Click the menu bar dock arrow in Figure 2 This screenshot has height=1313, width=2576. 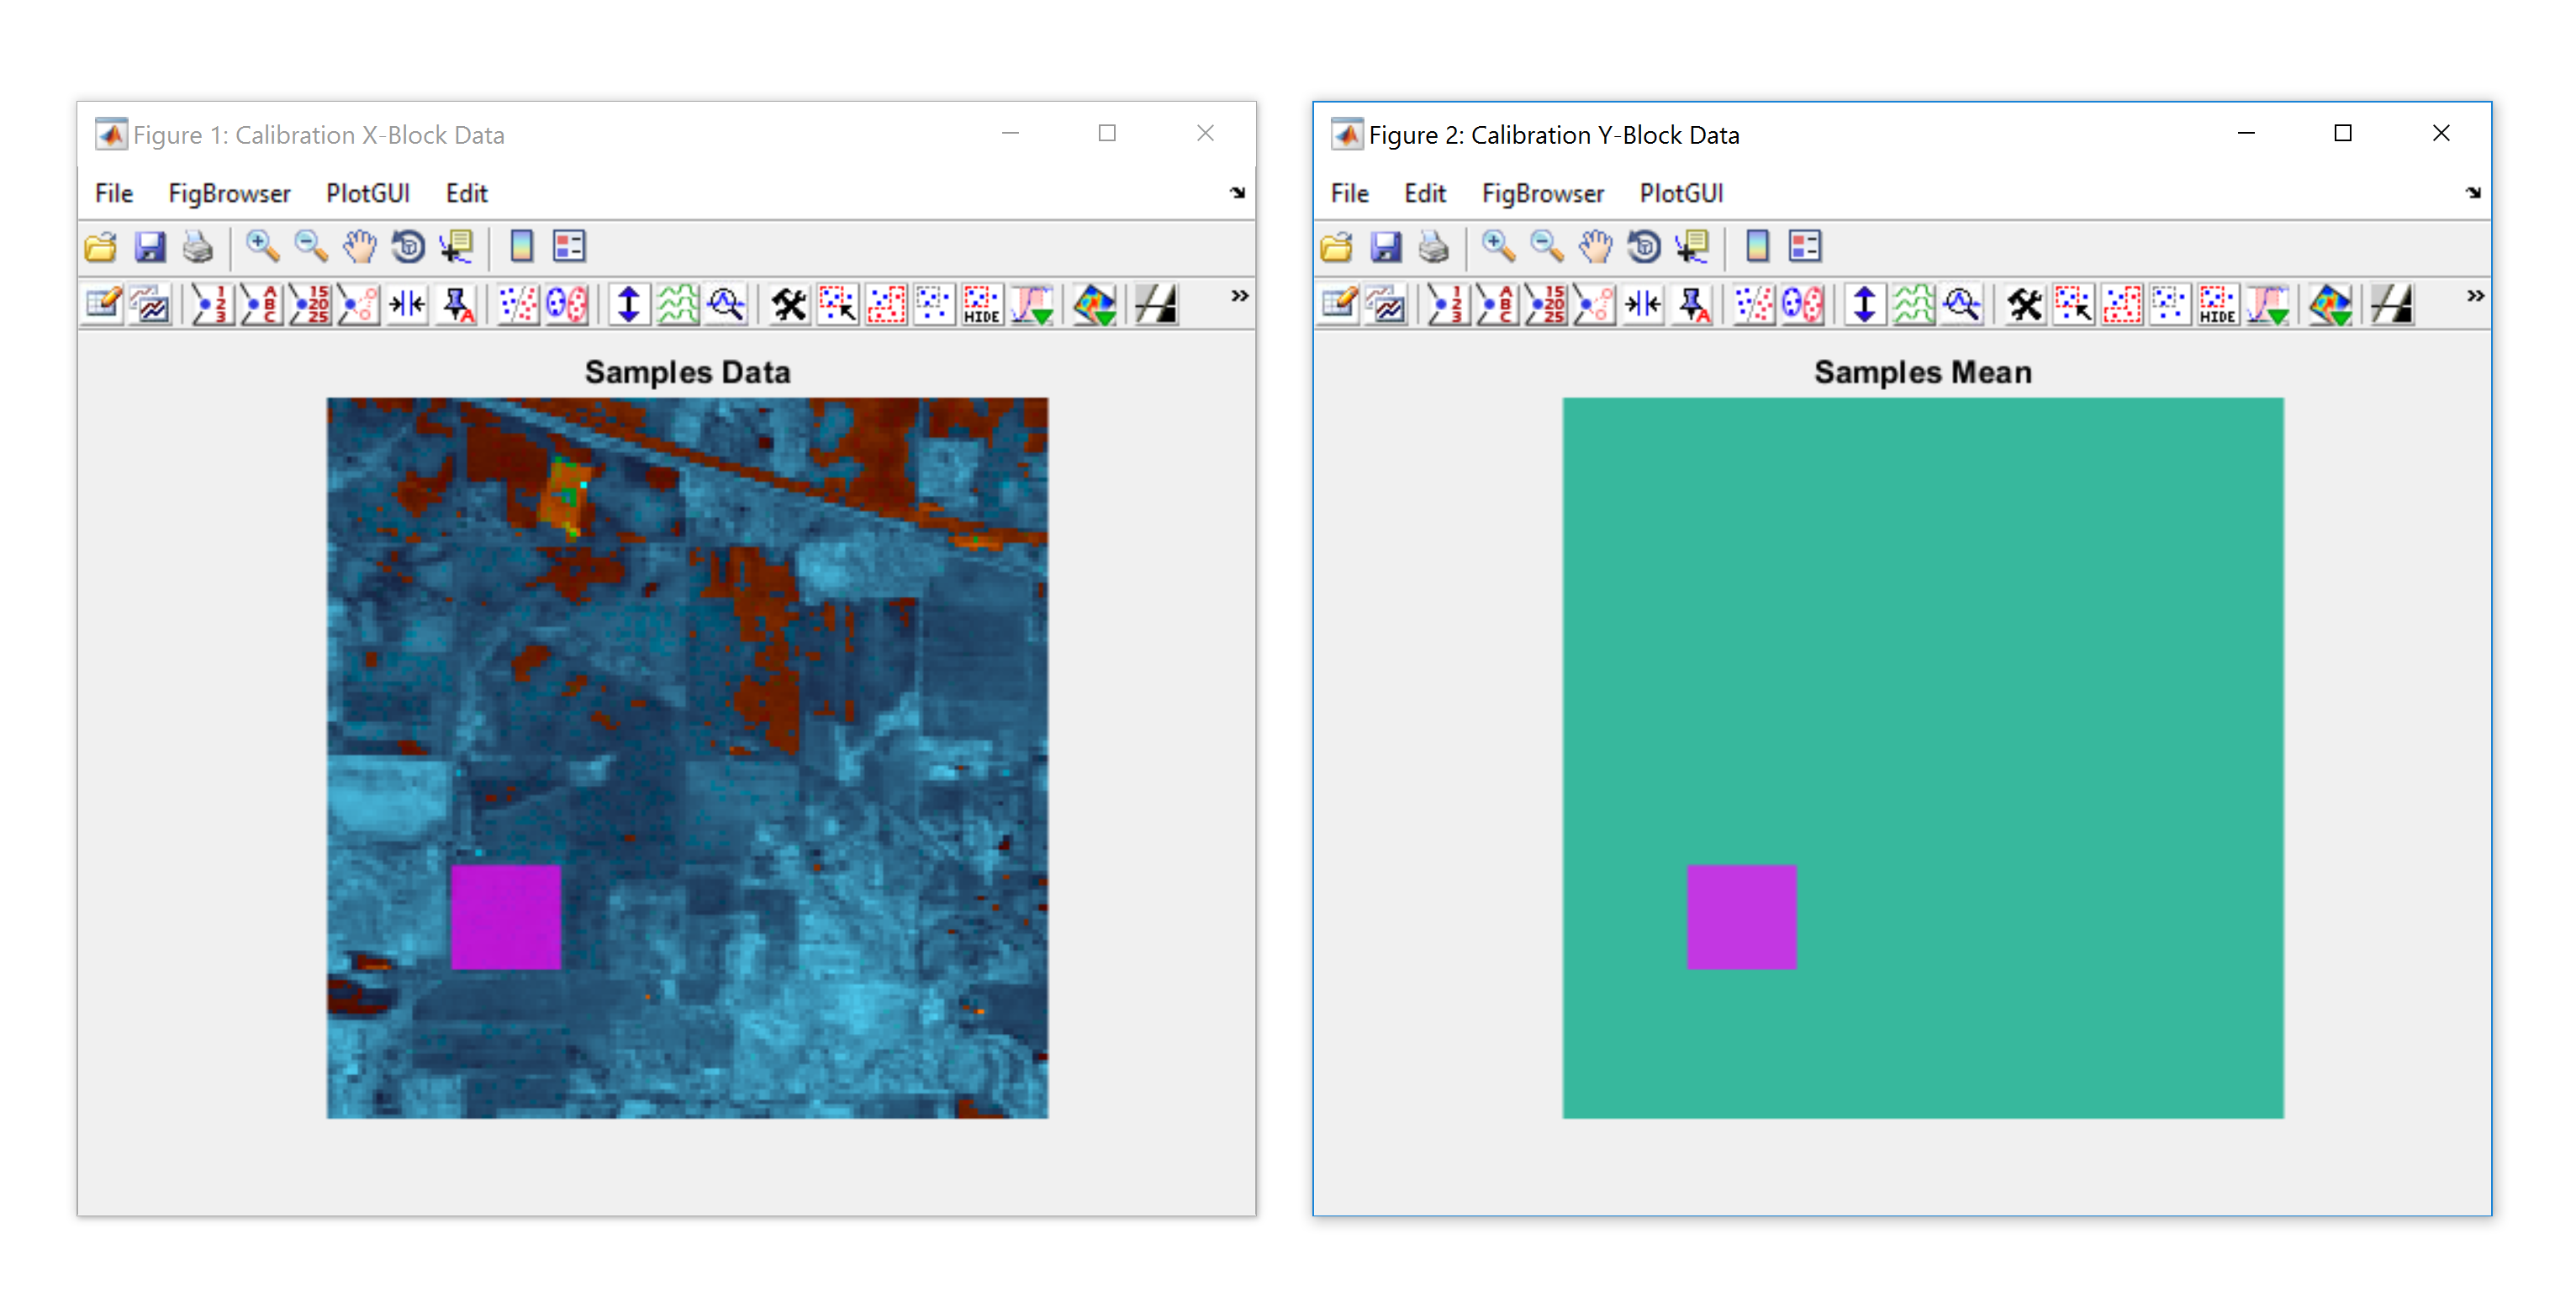coord(2473,192)
